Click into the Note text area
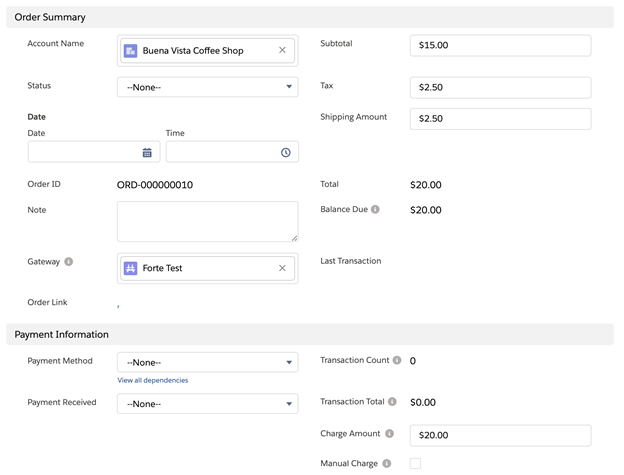Image resolution: width=624 pixels, height=475 pixels. (x=207, y=221)
